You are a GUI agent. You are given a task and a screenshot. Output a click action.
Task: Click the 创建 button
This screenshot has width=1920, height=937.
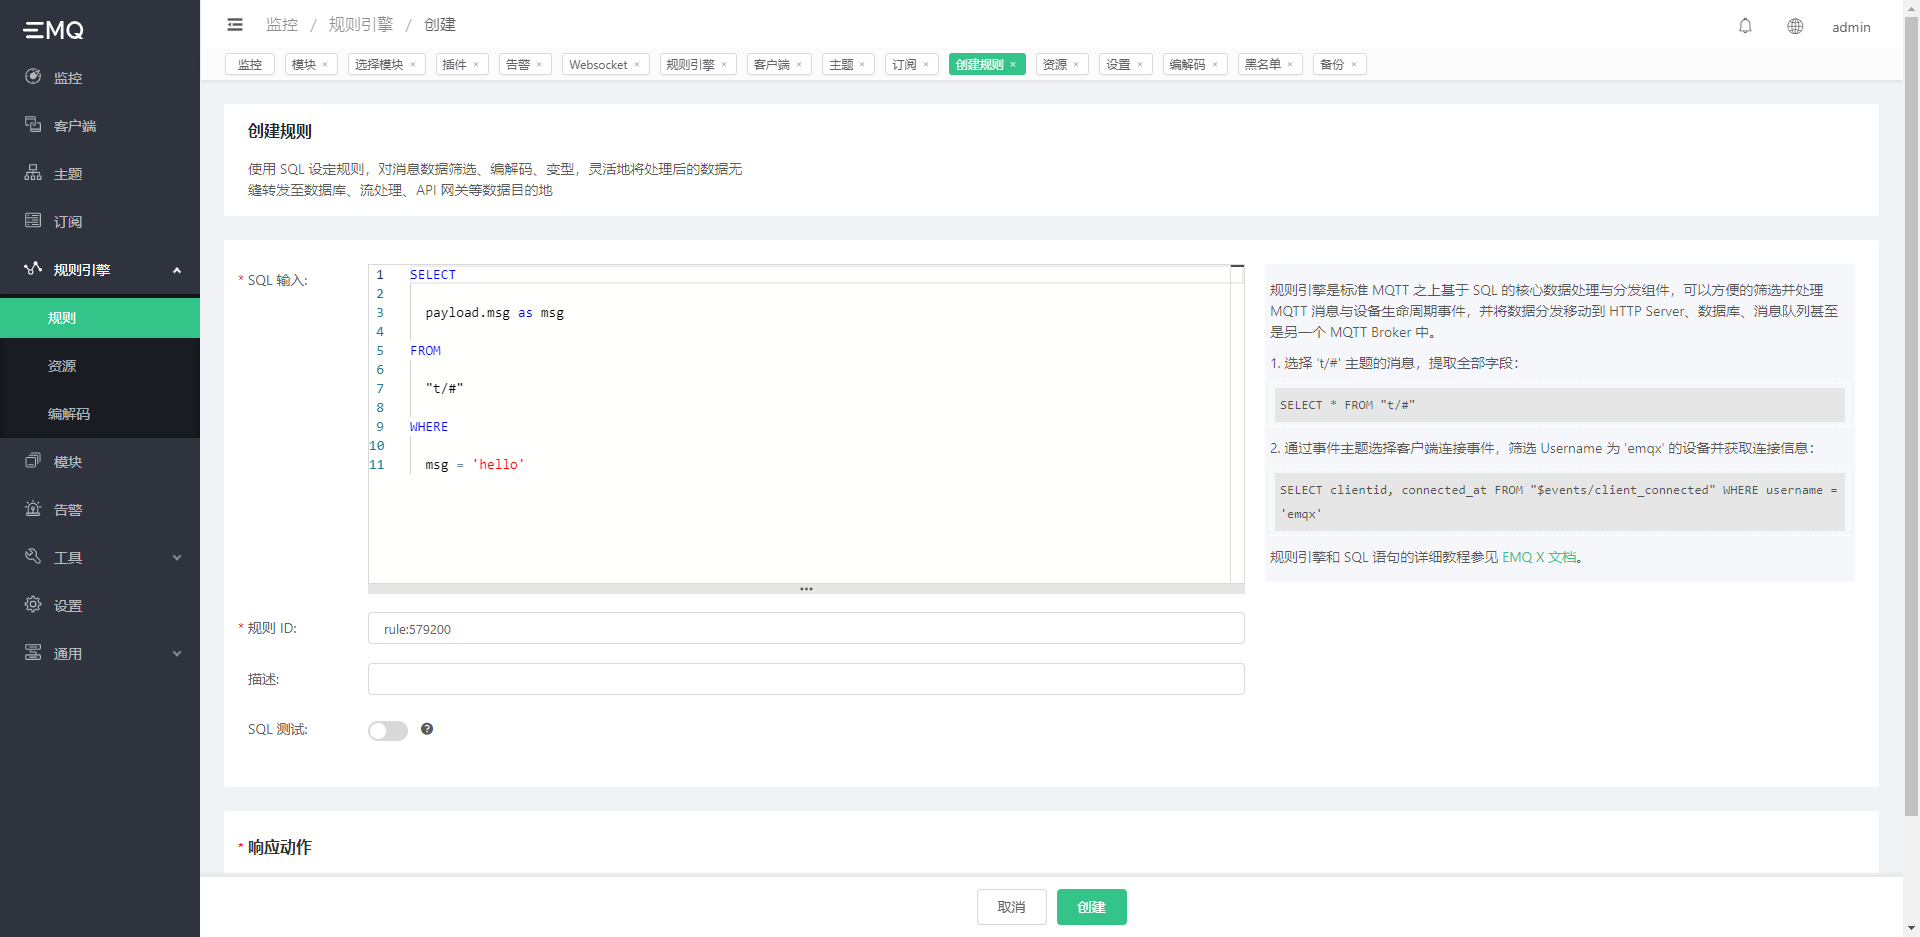pyautogui.click(x=1092, y=907)
